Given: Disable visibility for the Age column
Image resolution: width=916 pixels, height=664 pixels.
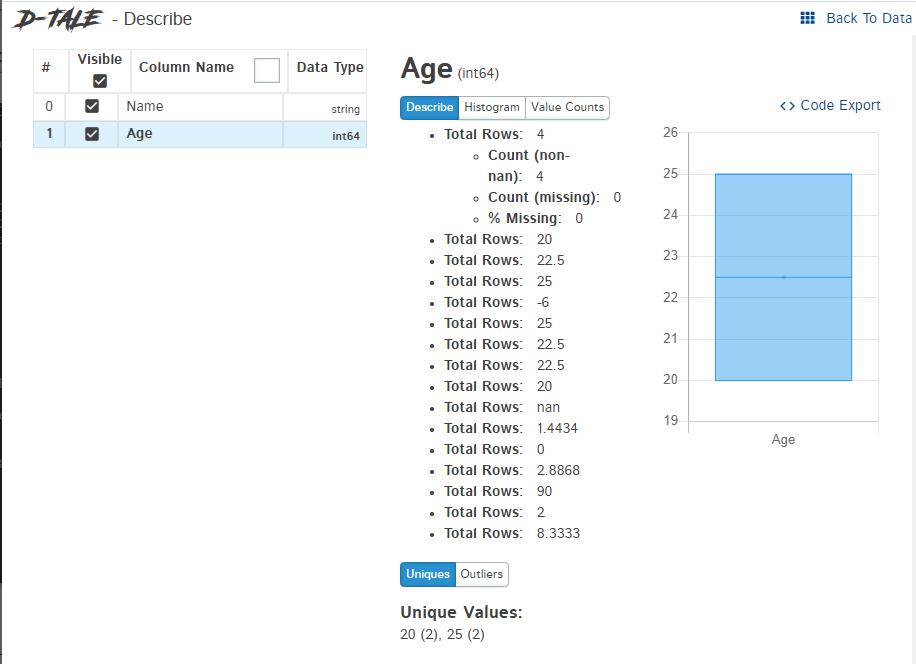Looking at the screenshot, I should point(91,133).
